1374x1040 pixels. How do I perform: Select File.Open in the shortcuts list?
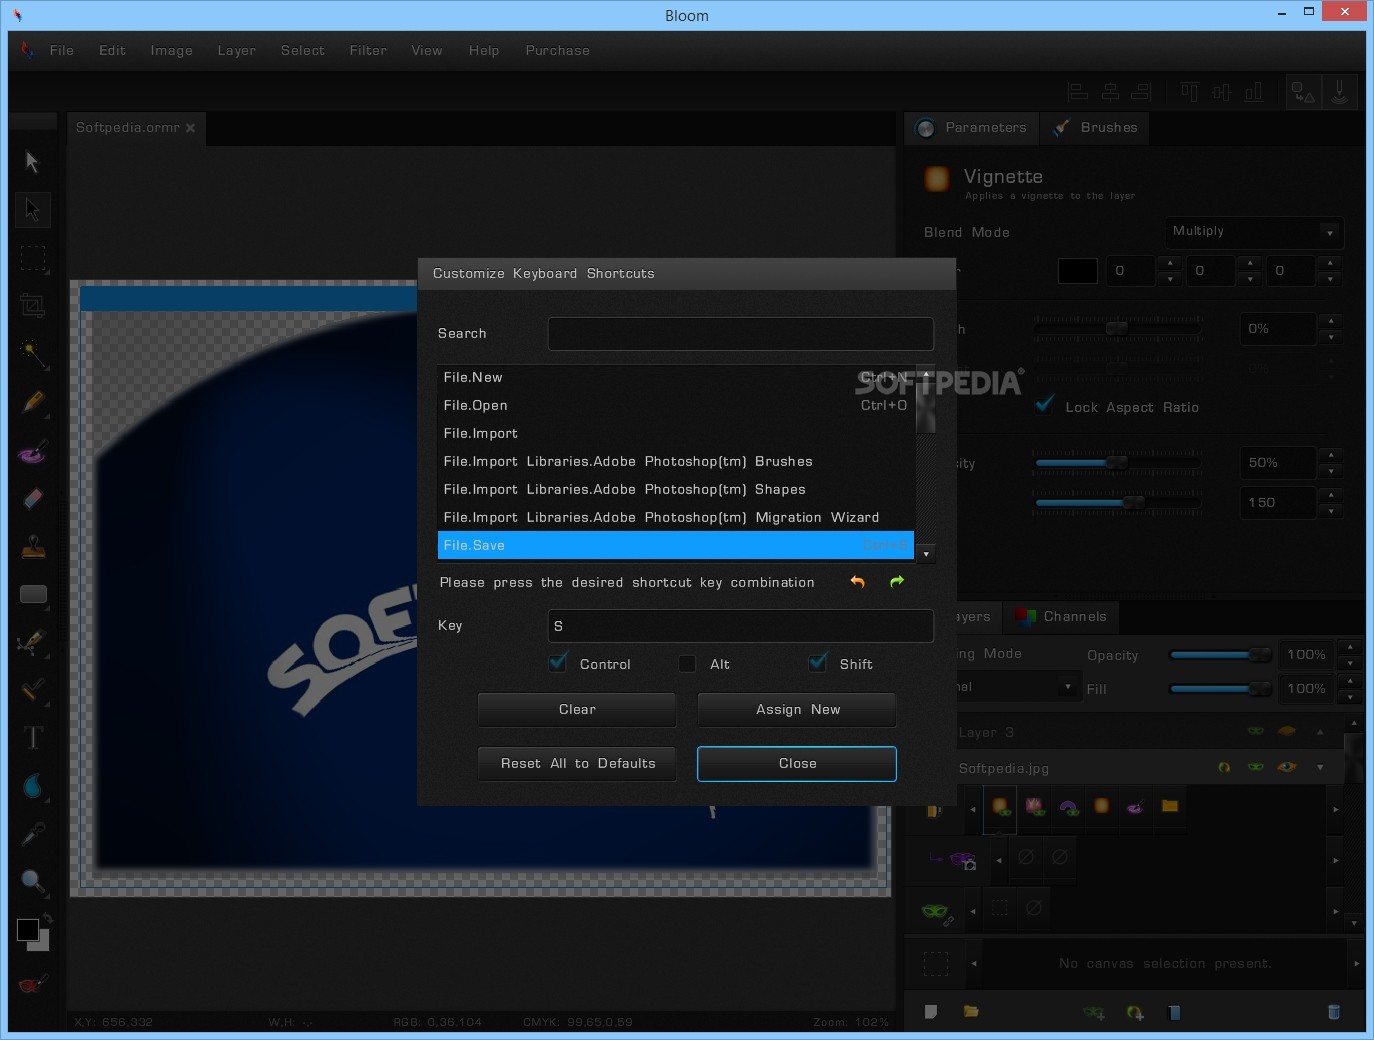(676, 405)
